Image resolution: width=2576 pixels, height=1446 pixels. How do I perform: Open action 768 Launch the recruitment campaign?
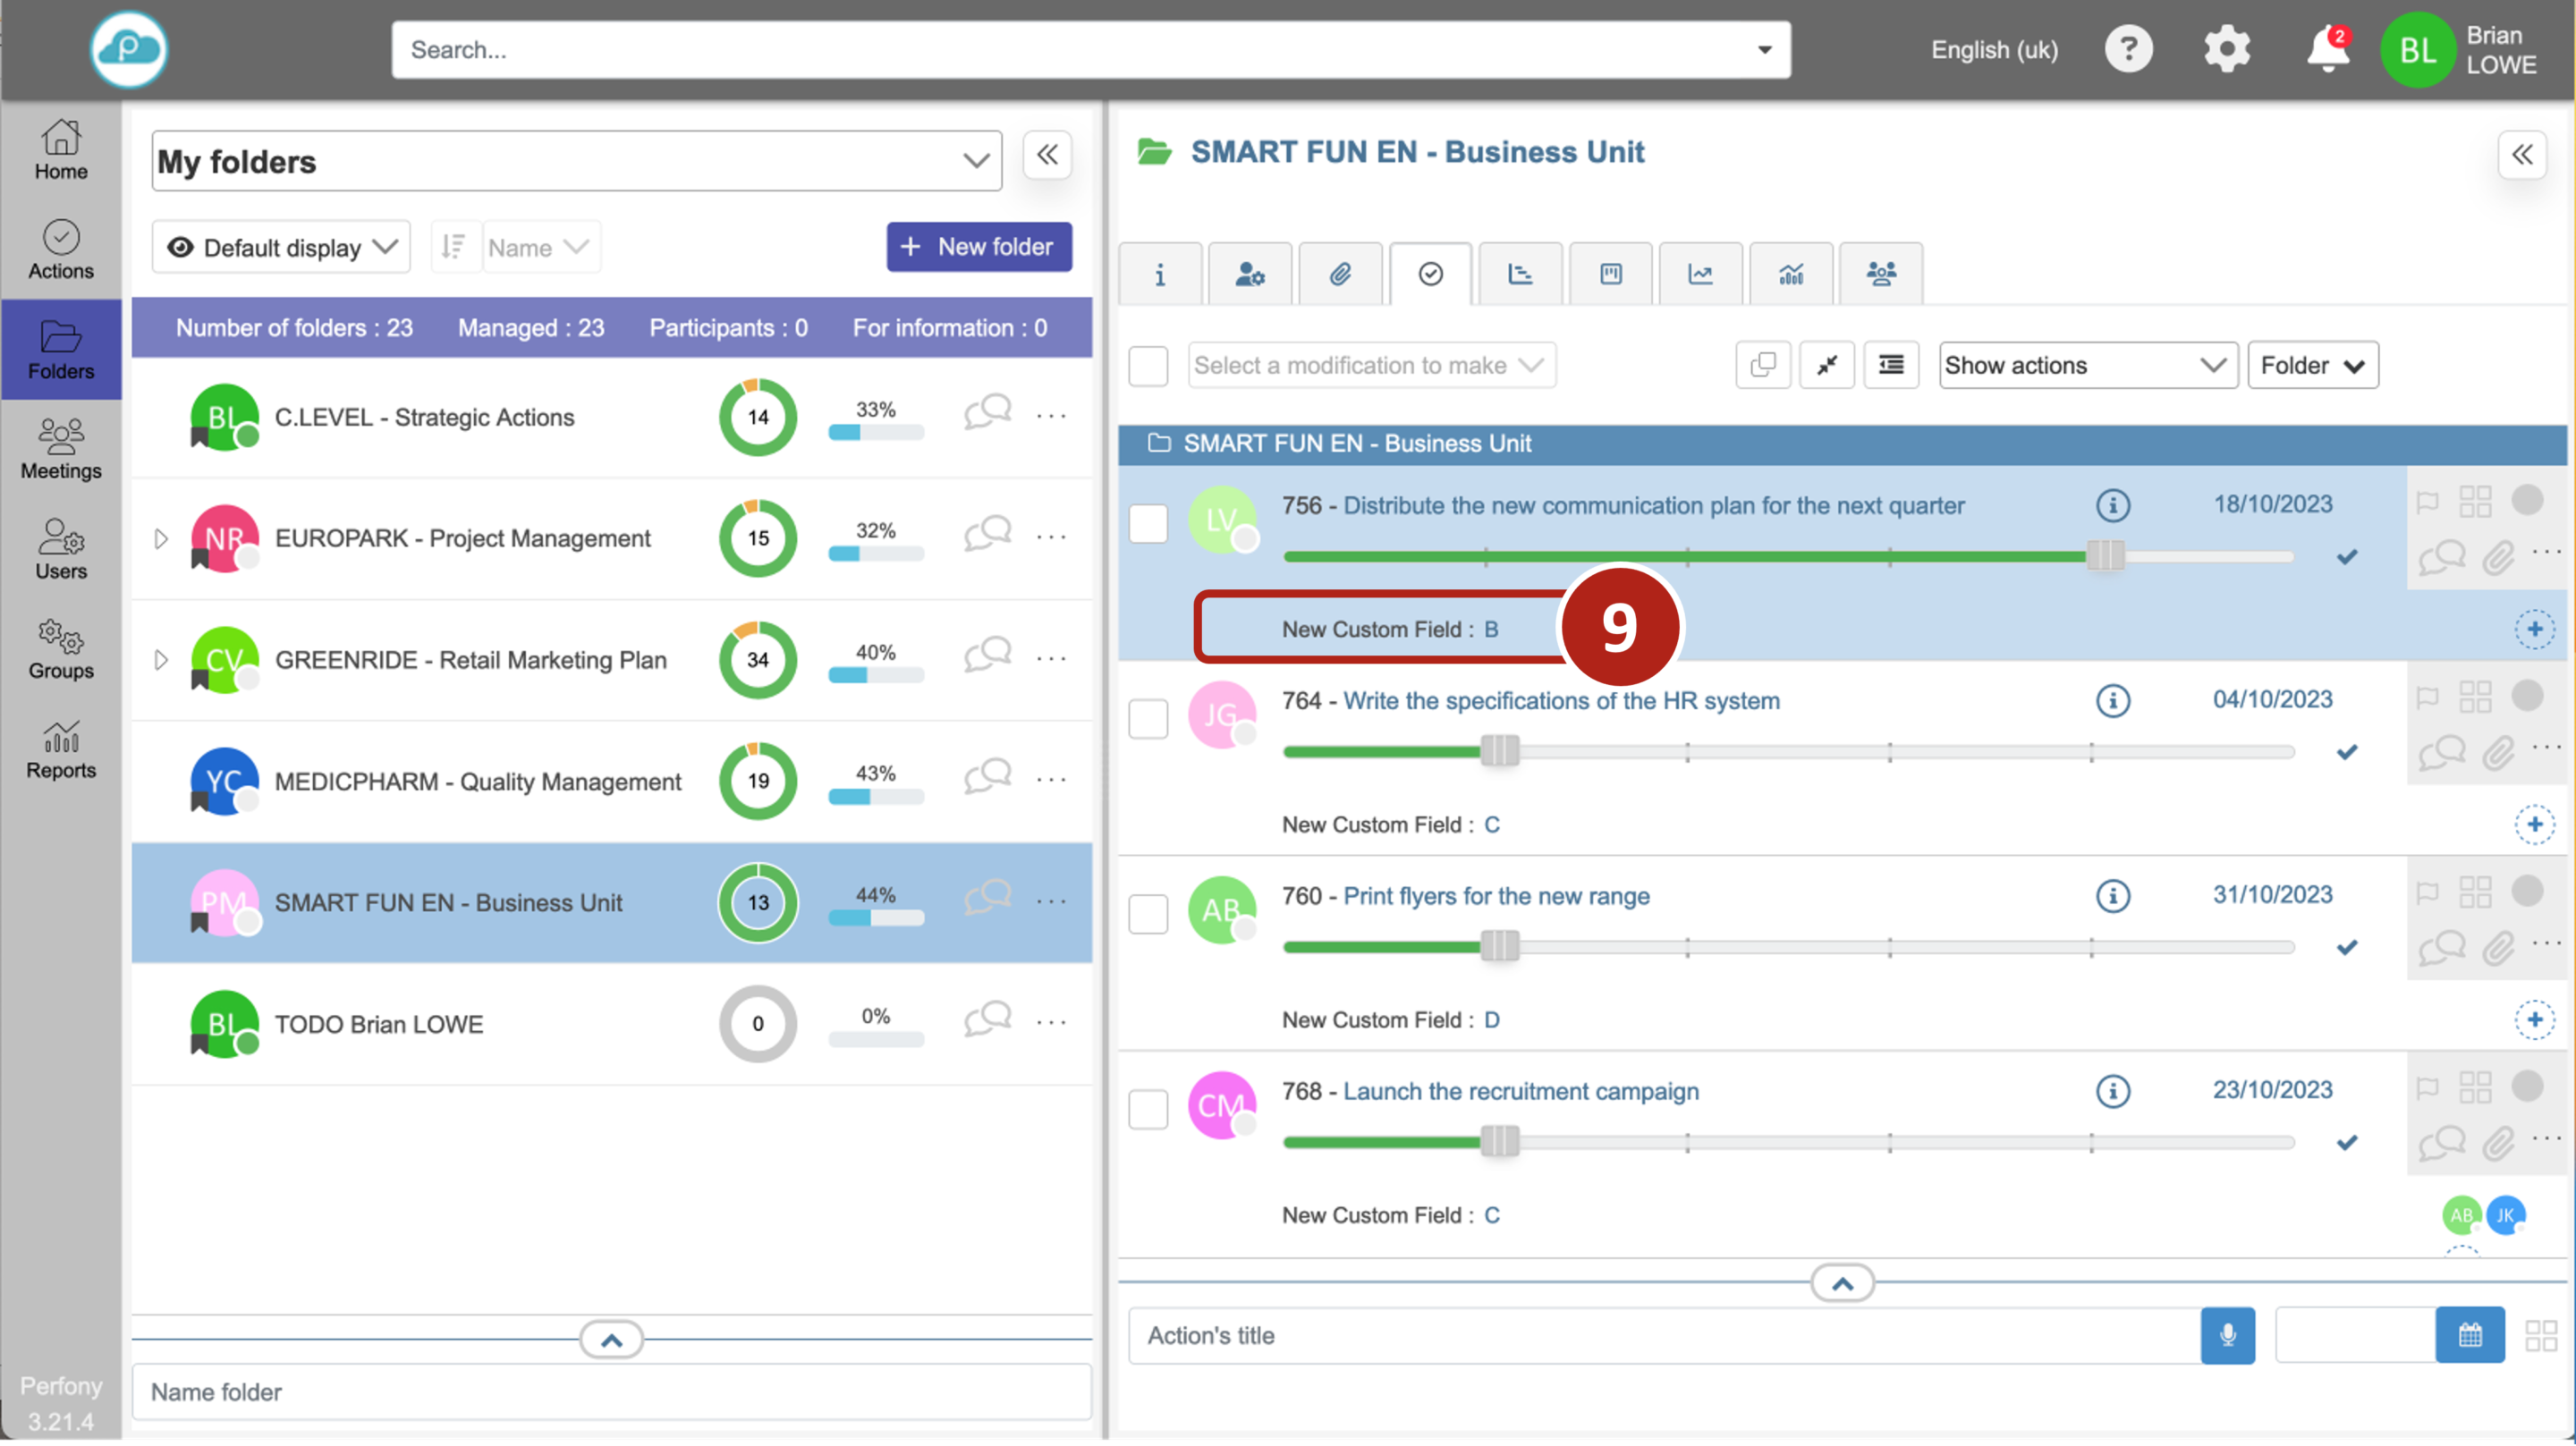(x=1520, y=1091)
